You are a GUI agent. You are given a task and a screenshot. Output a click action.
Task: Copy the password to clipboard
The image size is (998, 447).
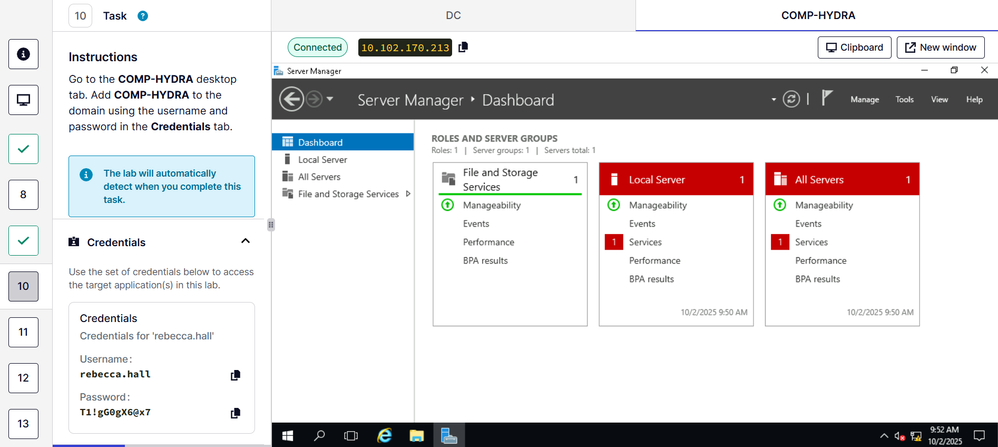coord(235,412)
